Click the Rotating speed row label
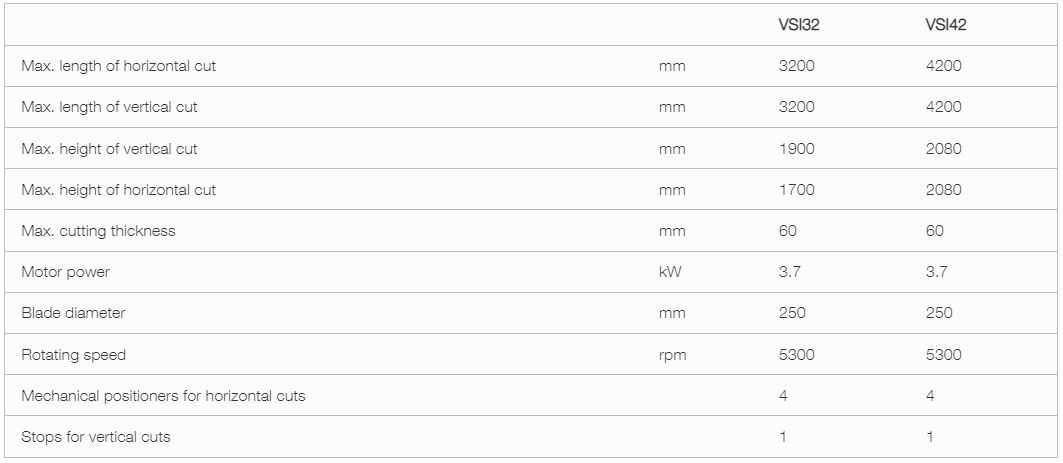This screenshot has width=1063, height=463. tap(73, 355)
